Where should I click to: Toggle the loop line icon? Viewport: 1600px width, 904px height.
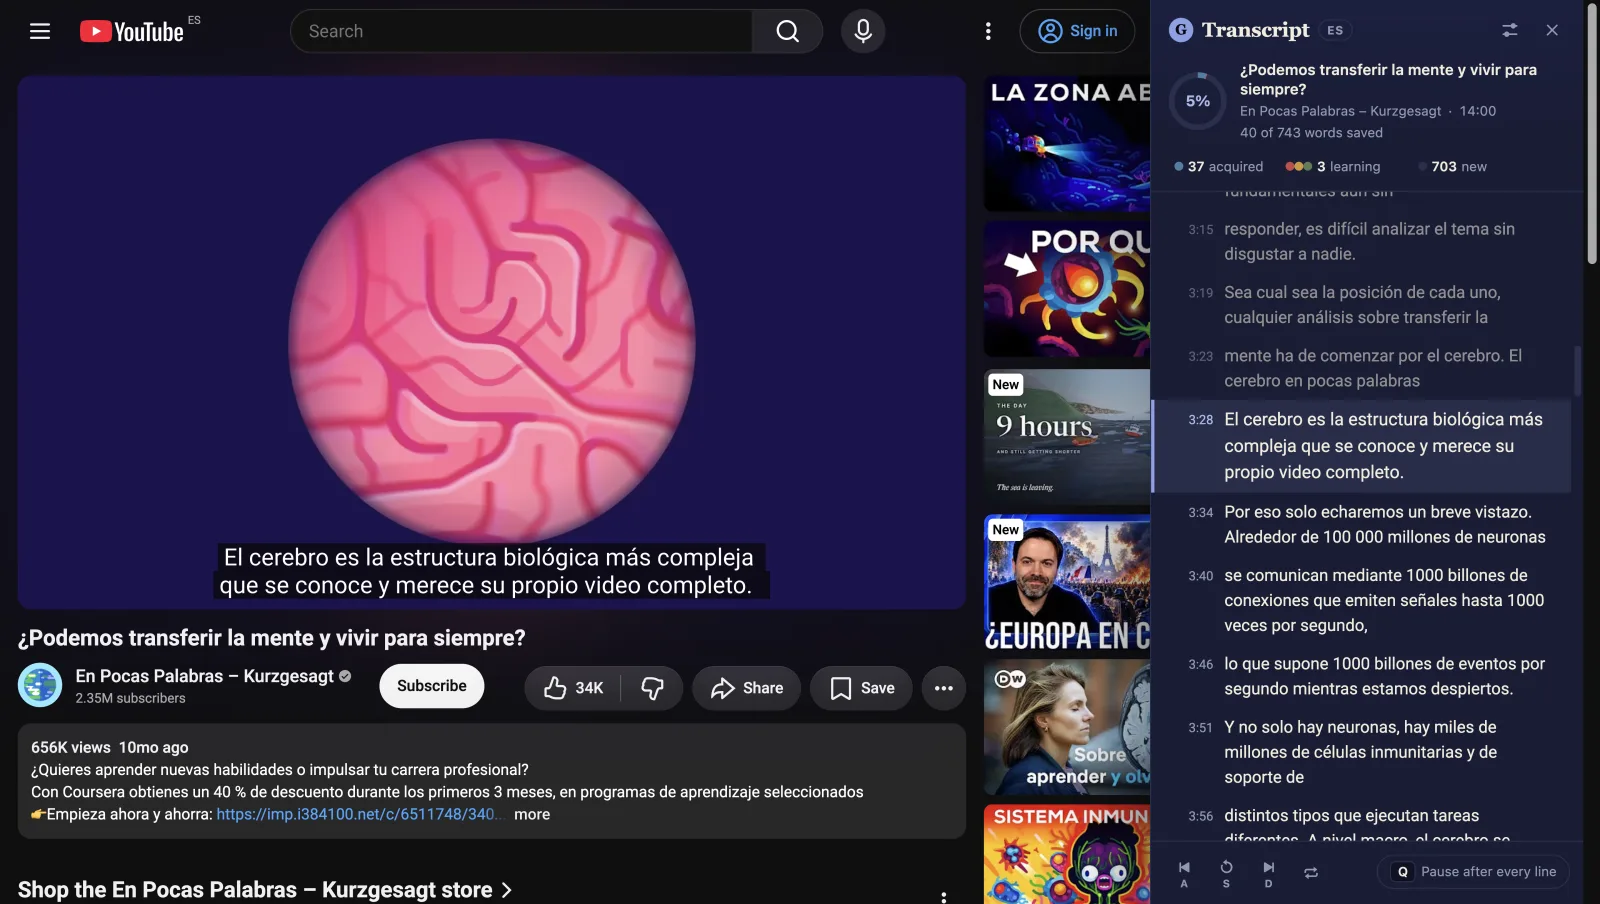click(x=1311, y=873)
